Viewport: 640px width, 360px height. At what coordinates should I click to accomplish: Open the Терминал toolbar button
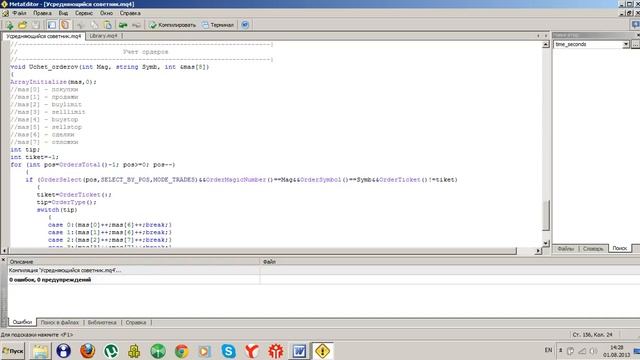218,25
